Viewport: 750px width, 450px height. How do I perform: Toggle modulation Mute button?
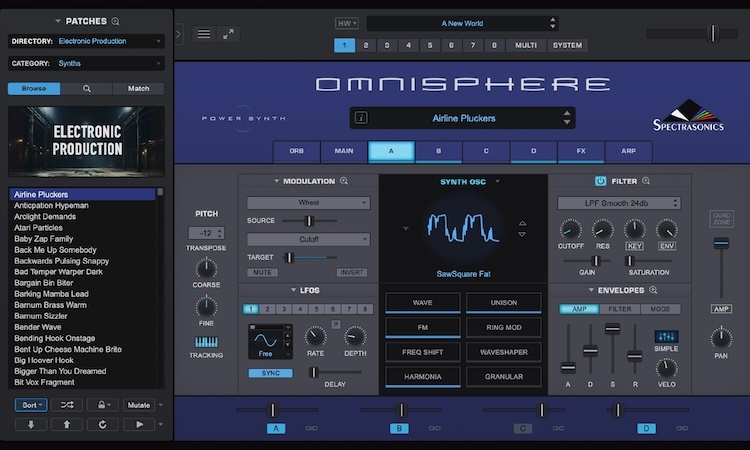click(264, 272)
